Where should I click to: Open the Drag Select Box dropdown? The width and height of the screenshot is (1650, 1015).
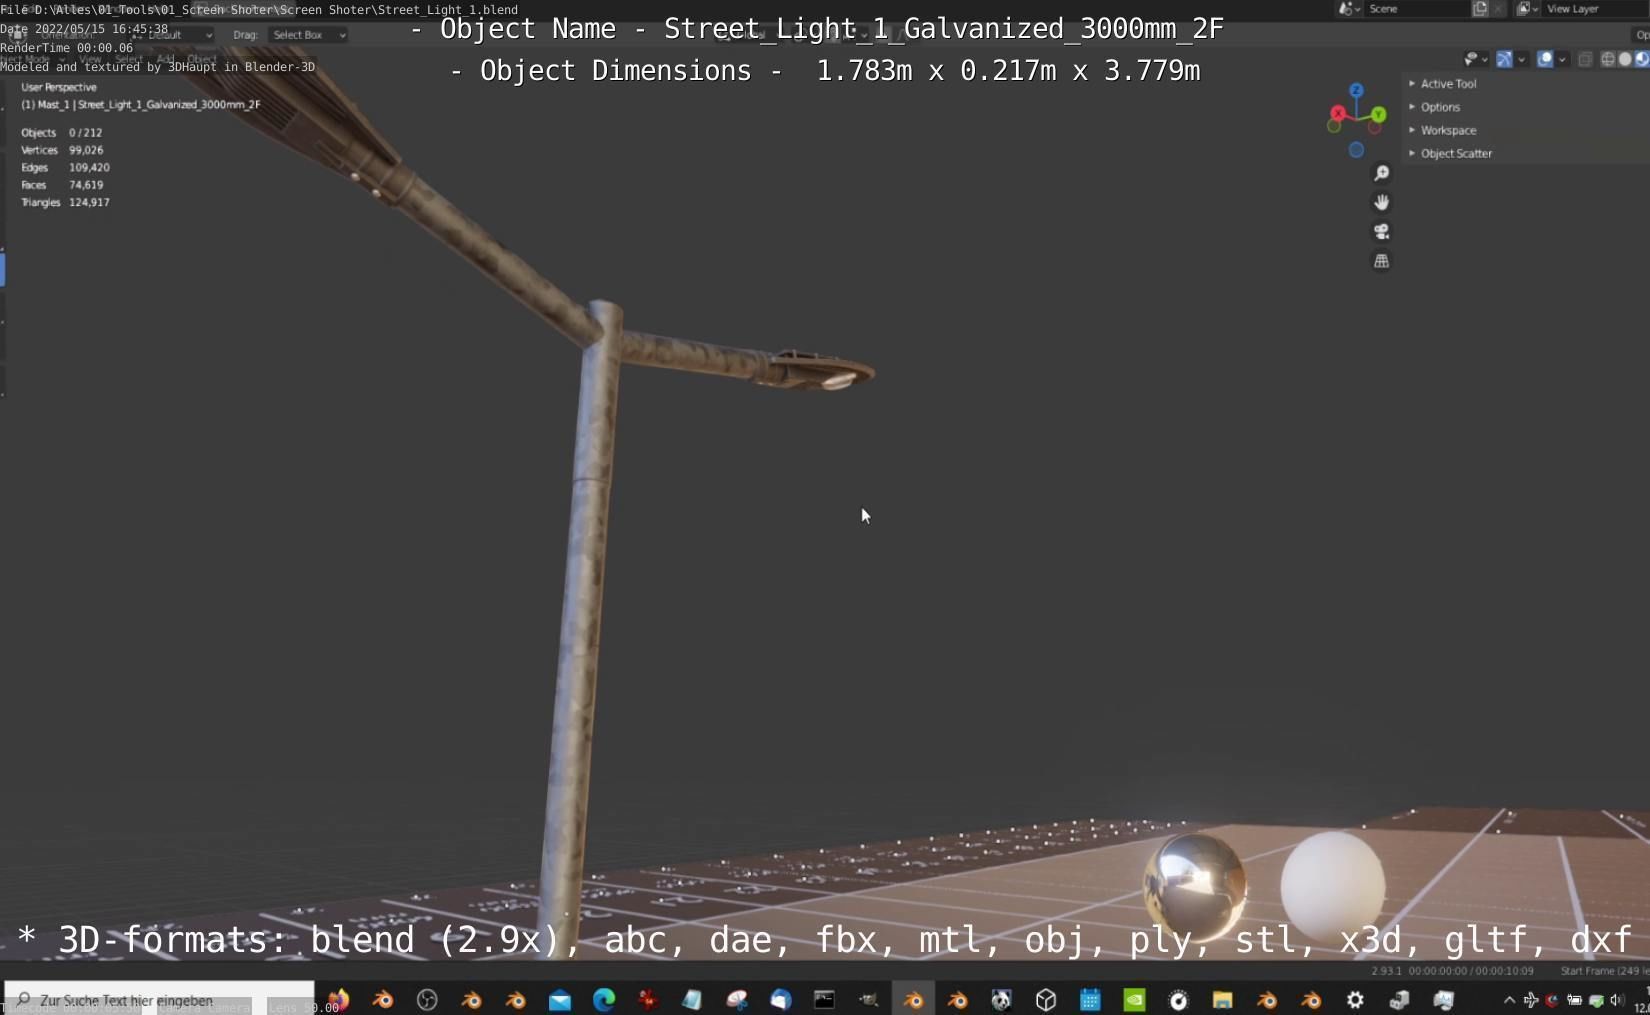309,35
